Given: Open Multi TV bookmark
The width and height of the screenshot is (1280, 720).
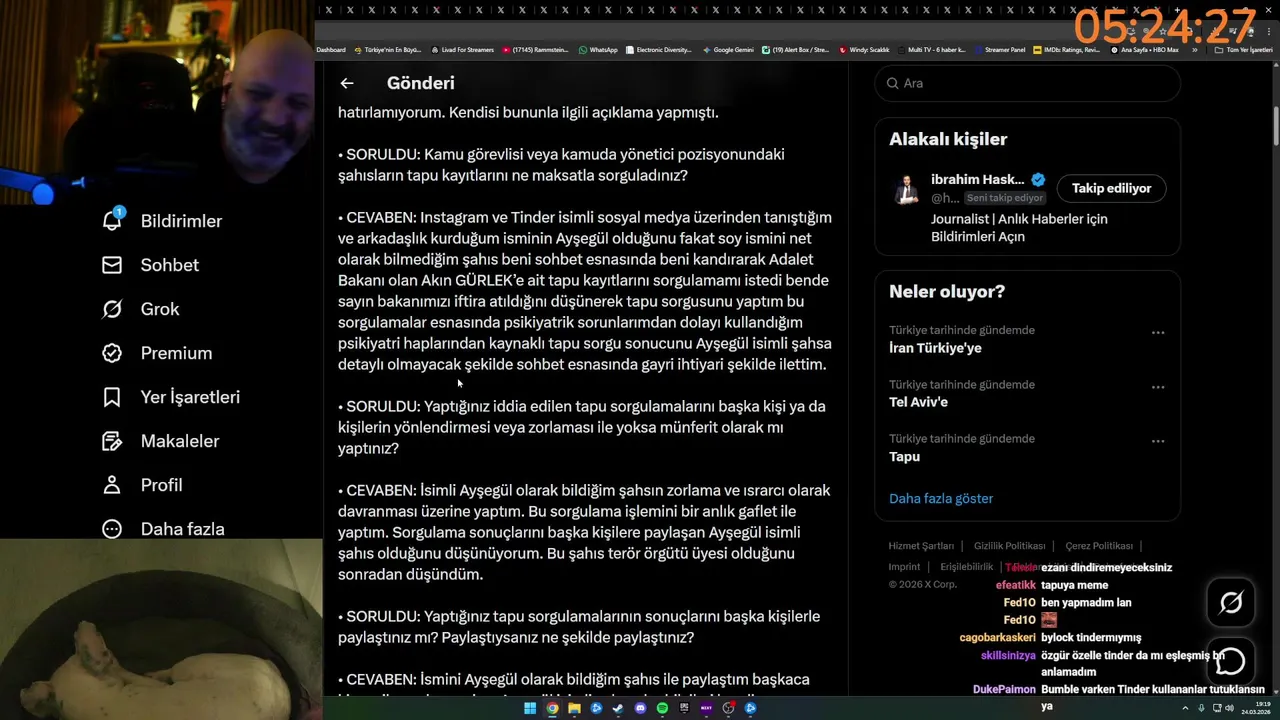Looking at the screenshot, I should point(931,49).
